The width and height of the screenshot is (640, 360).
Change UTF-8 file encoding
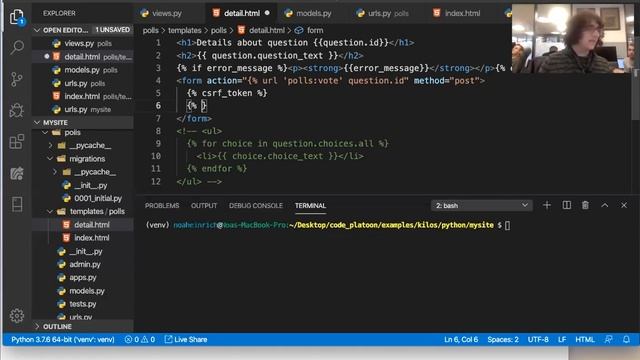pos(538,340)
